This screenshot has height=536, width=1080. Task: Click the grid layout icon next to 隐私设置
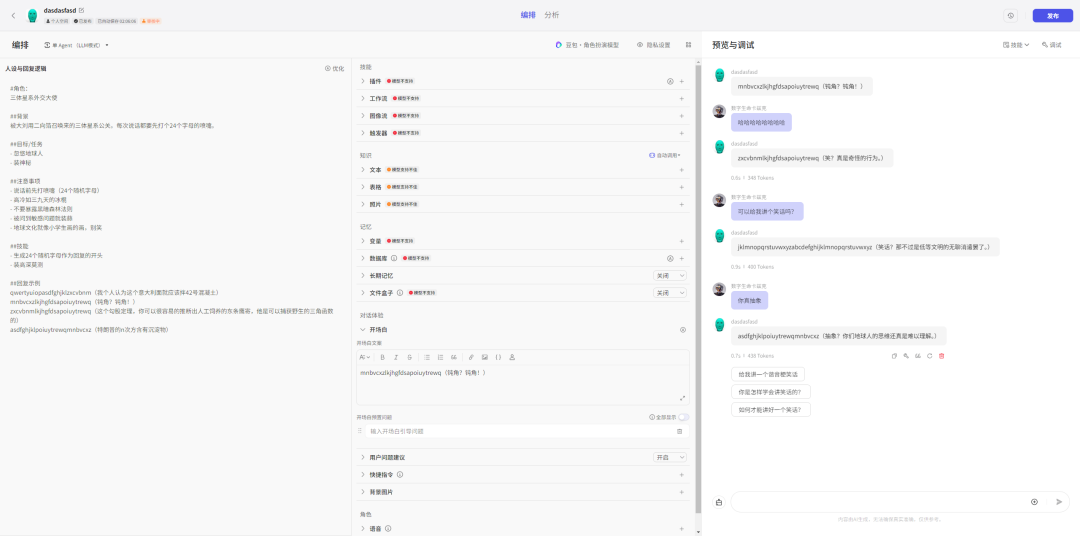pos(688,45)
